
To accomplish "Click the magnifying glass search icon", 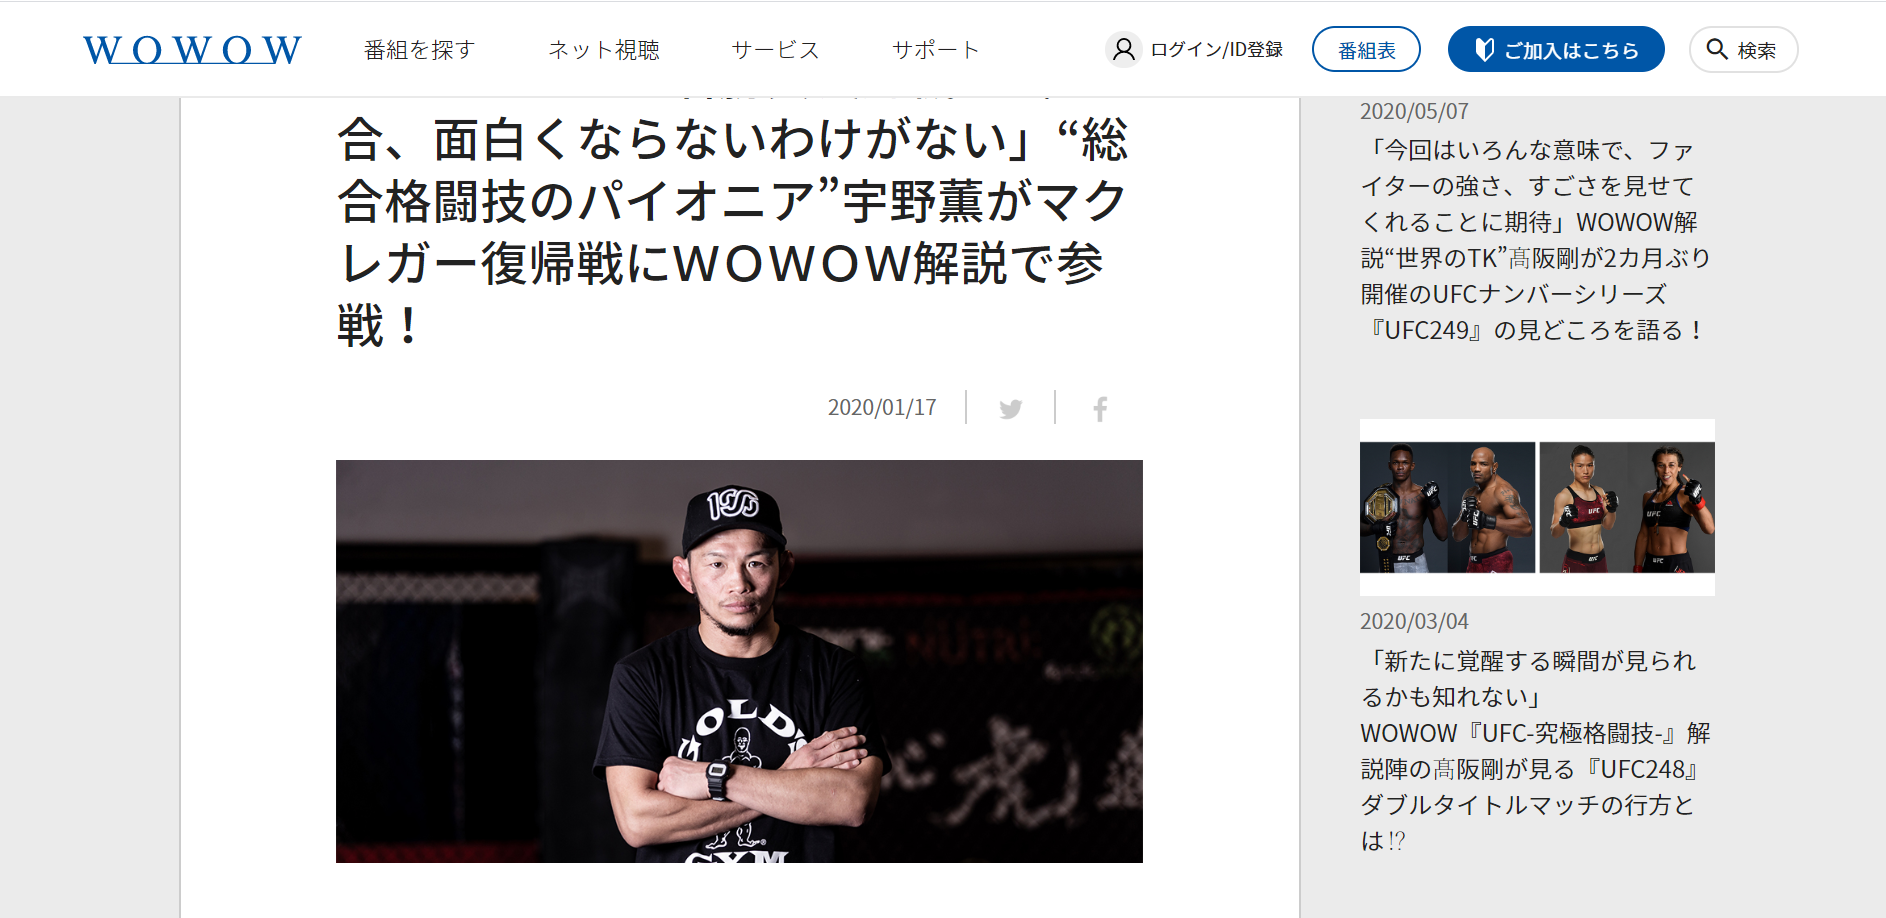I will pyautogui.click(x=1716, y=49).
